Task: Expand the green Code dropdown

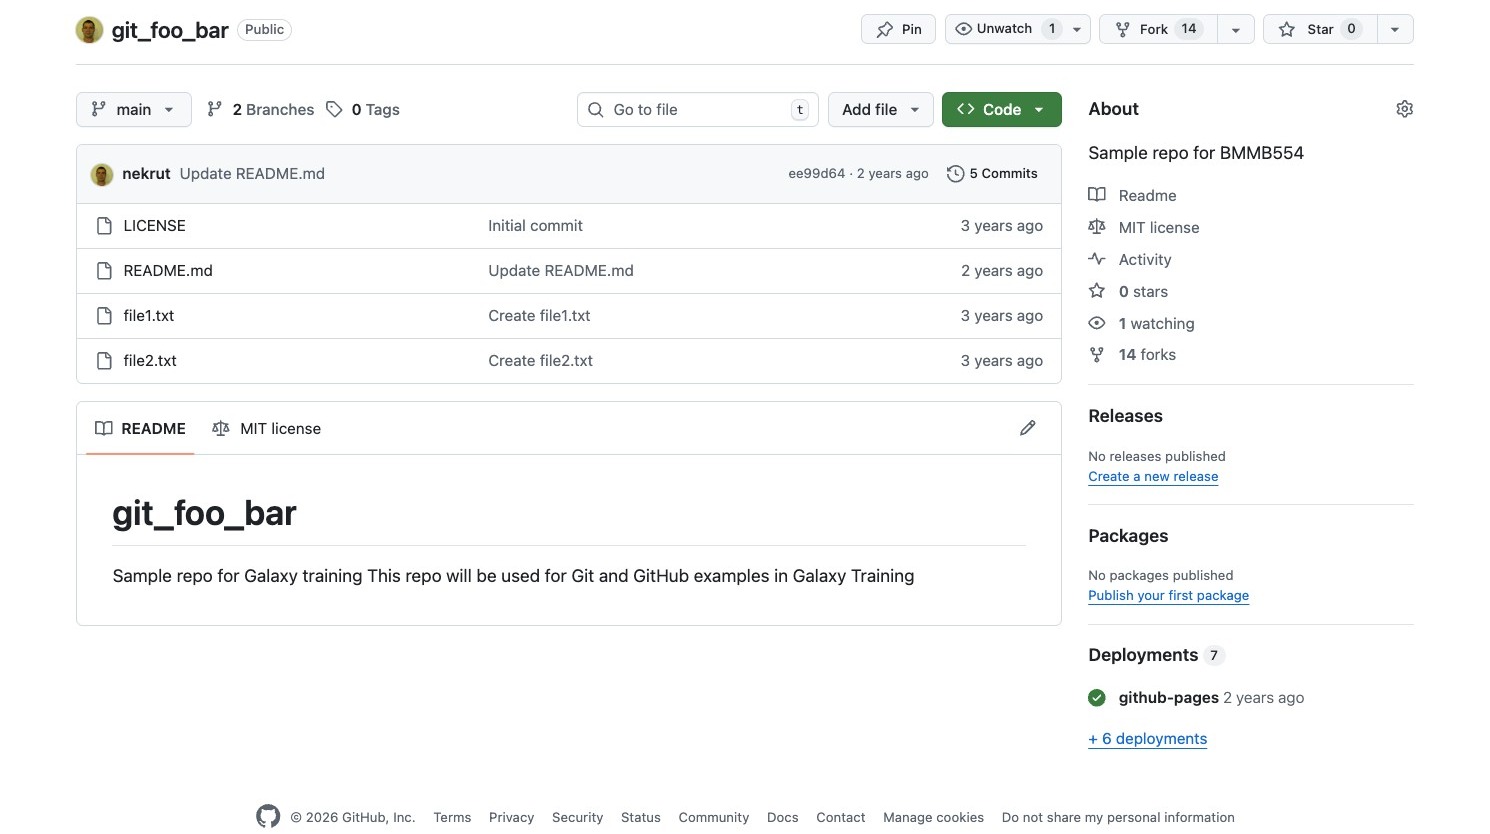Action: [1001, 110]
